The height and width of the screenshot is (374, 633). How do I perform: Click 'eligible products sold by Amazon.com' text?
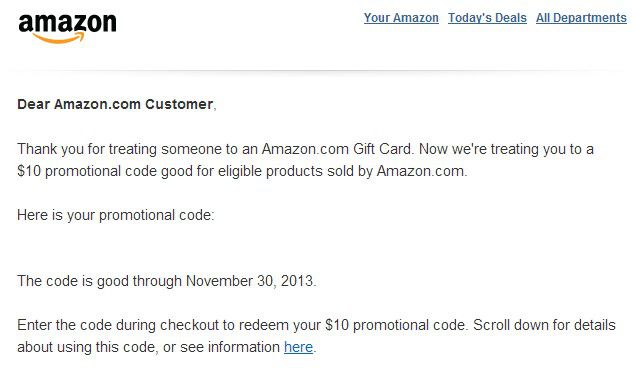point(342,171)
